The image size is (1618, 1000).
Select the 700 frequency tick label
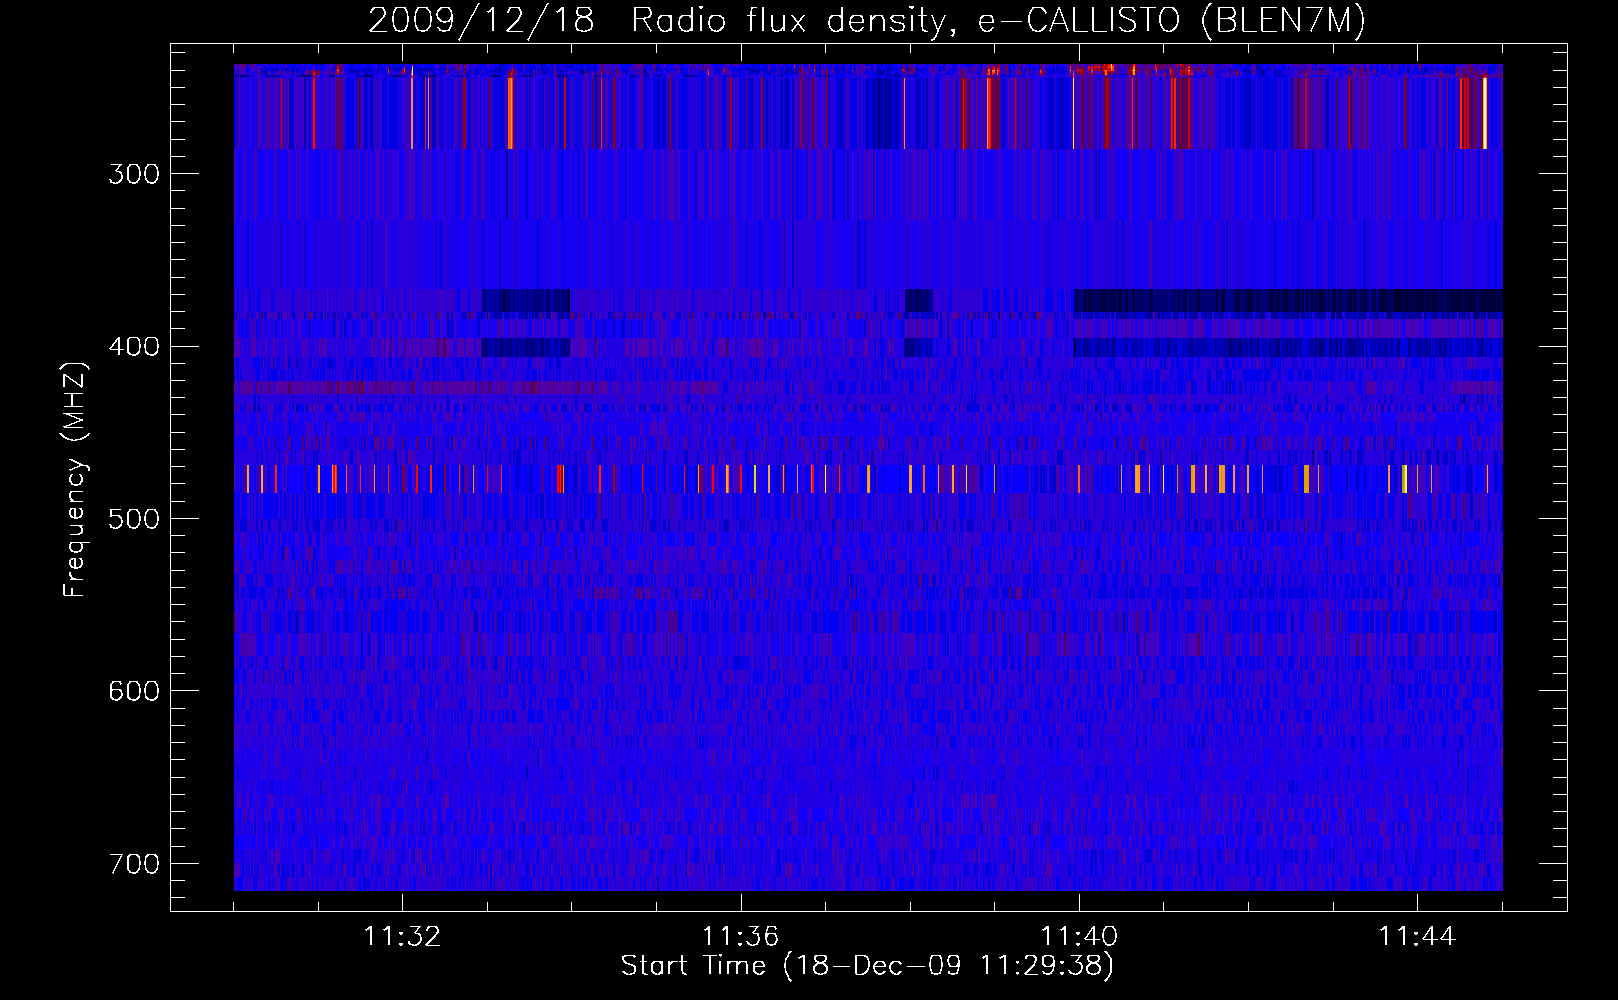pyautogui.click(x=134, y=863)
